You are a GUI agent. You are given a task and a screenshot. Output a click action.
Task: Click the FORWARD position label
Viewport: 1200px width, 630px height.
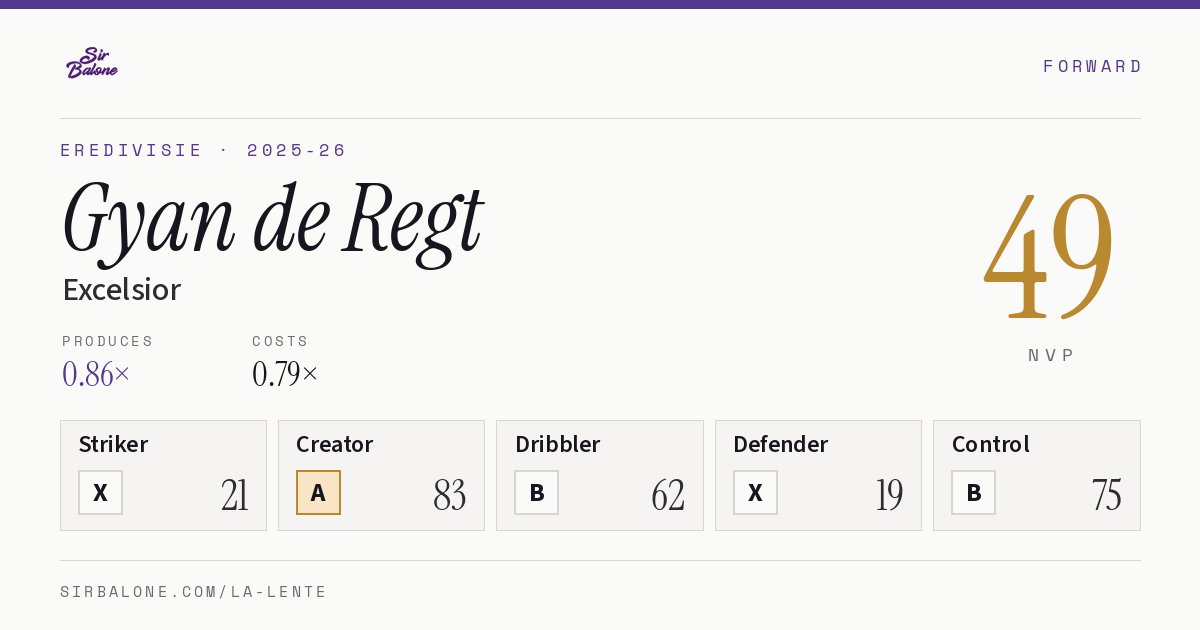pos(1092,66)
